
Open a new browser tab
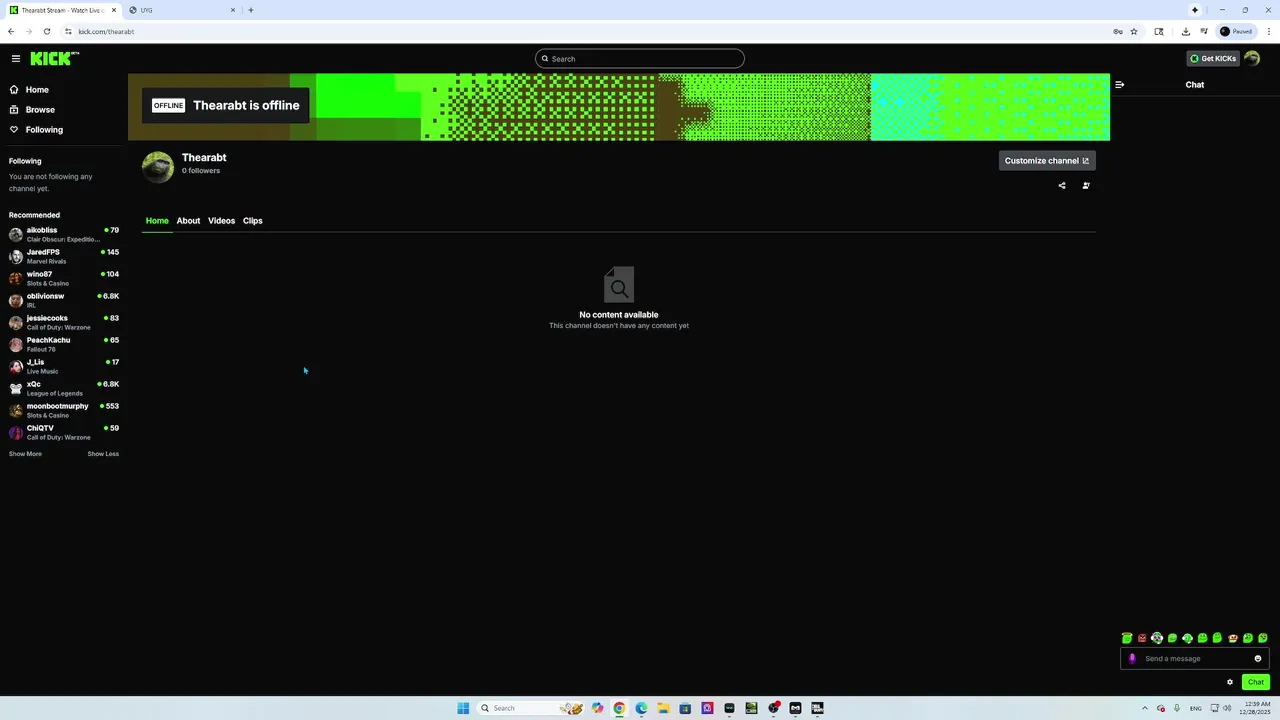251,10
